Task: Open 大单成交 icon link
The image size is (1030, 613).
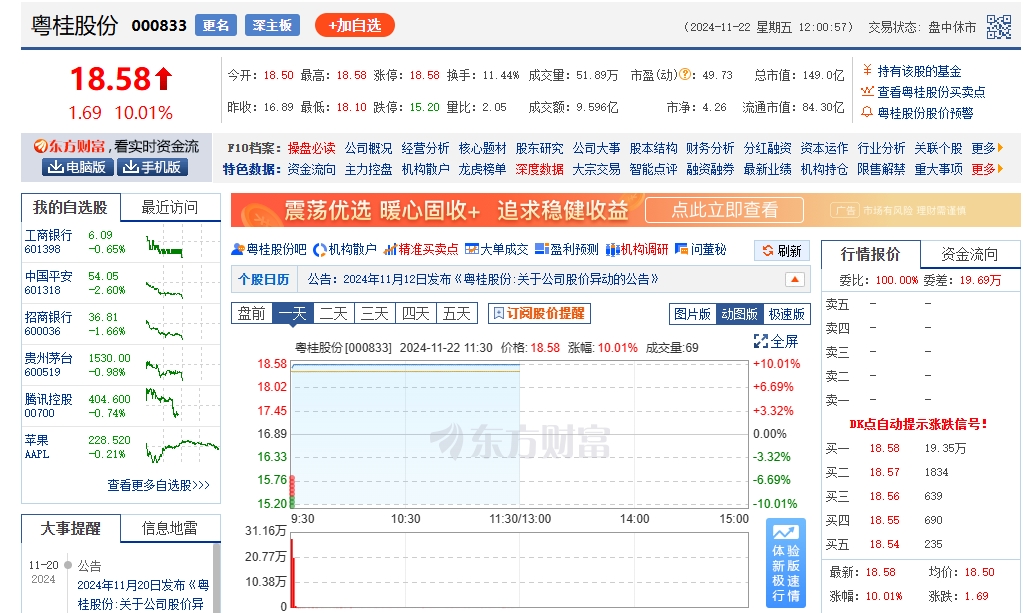Action: [496, 249]
